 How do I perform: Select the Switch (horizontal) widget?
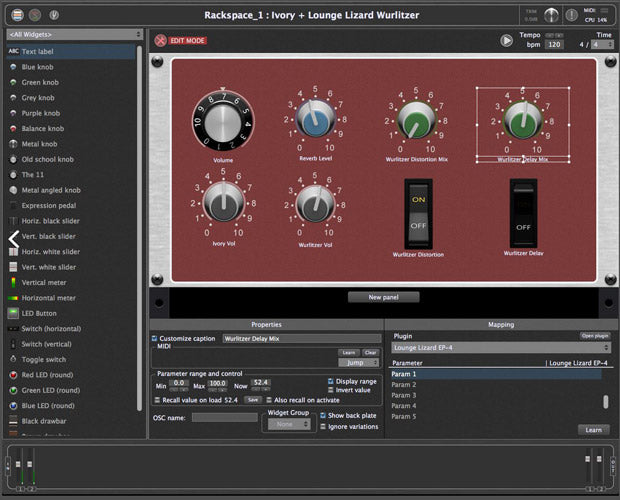pyautogui.click(x=71, y=329)
